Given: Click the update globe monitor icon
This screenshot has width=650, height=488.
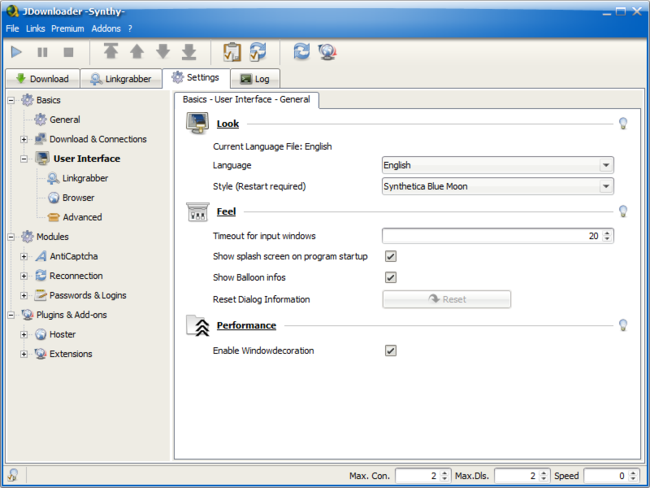Looking at the screenshot, I should (327, 52).
